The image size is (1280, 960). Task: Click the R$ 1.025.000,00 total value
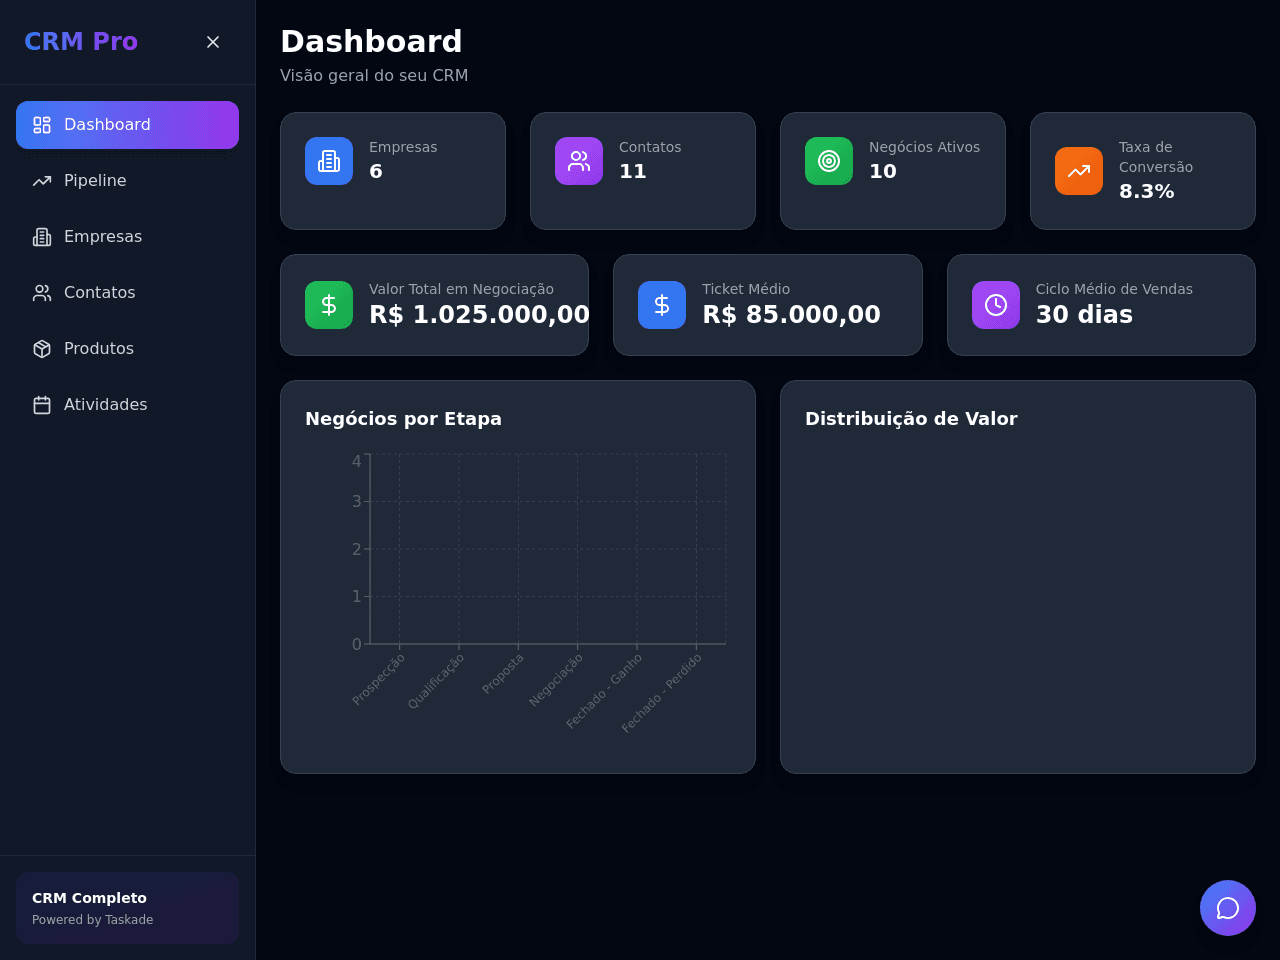coord(479,315)
